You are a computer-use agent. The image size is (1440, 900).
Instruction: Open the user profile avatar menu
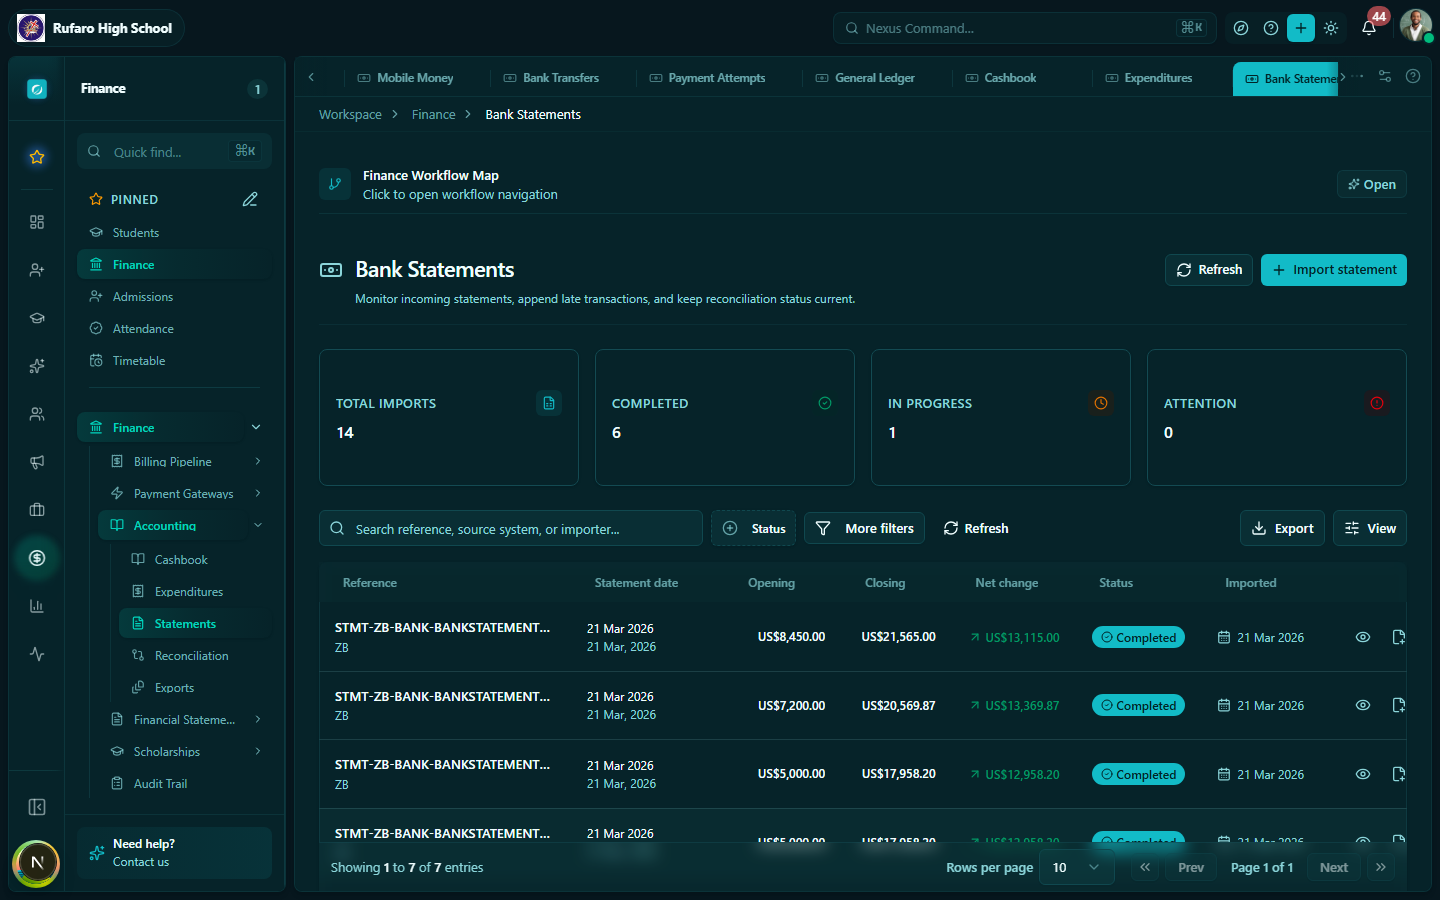(x=1415, y=27)
